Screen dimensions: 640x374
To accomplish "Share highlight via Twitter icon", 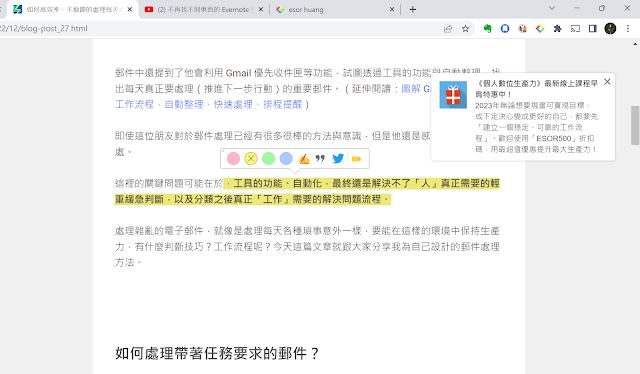I will [338, 158].
